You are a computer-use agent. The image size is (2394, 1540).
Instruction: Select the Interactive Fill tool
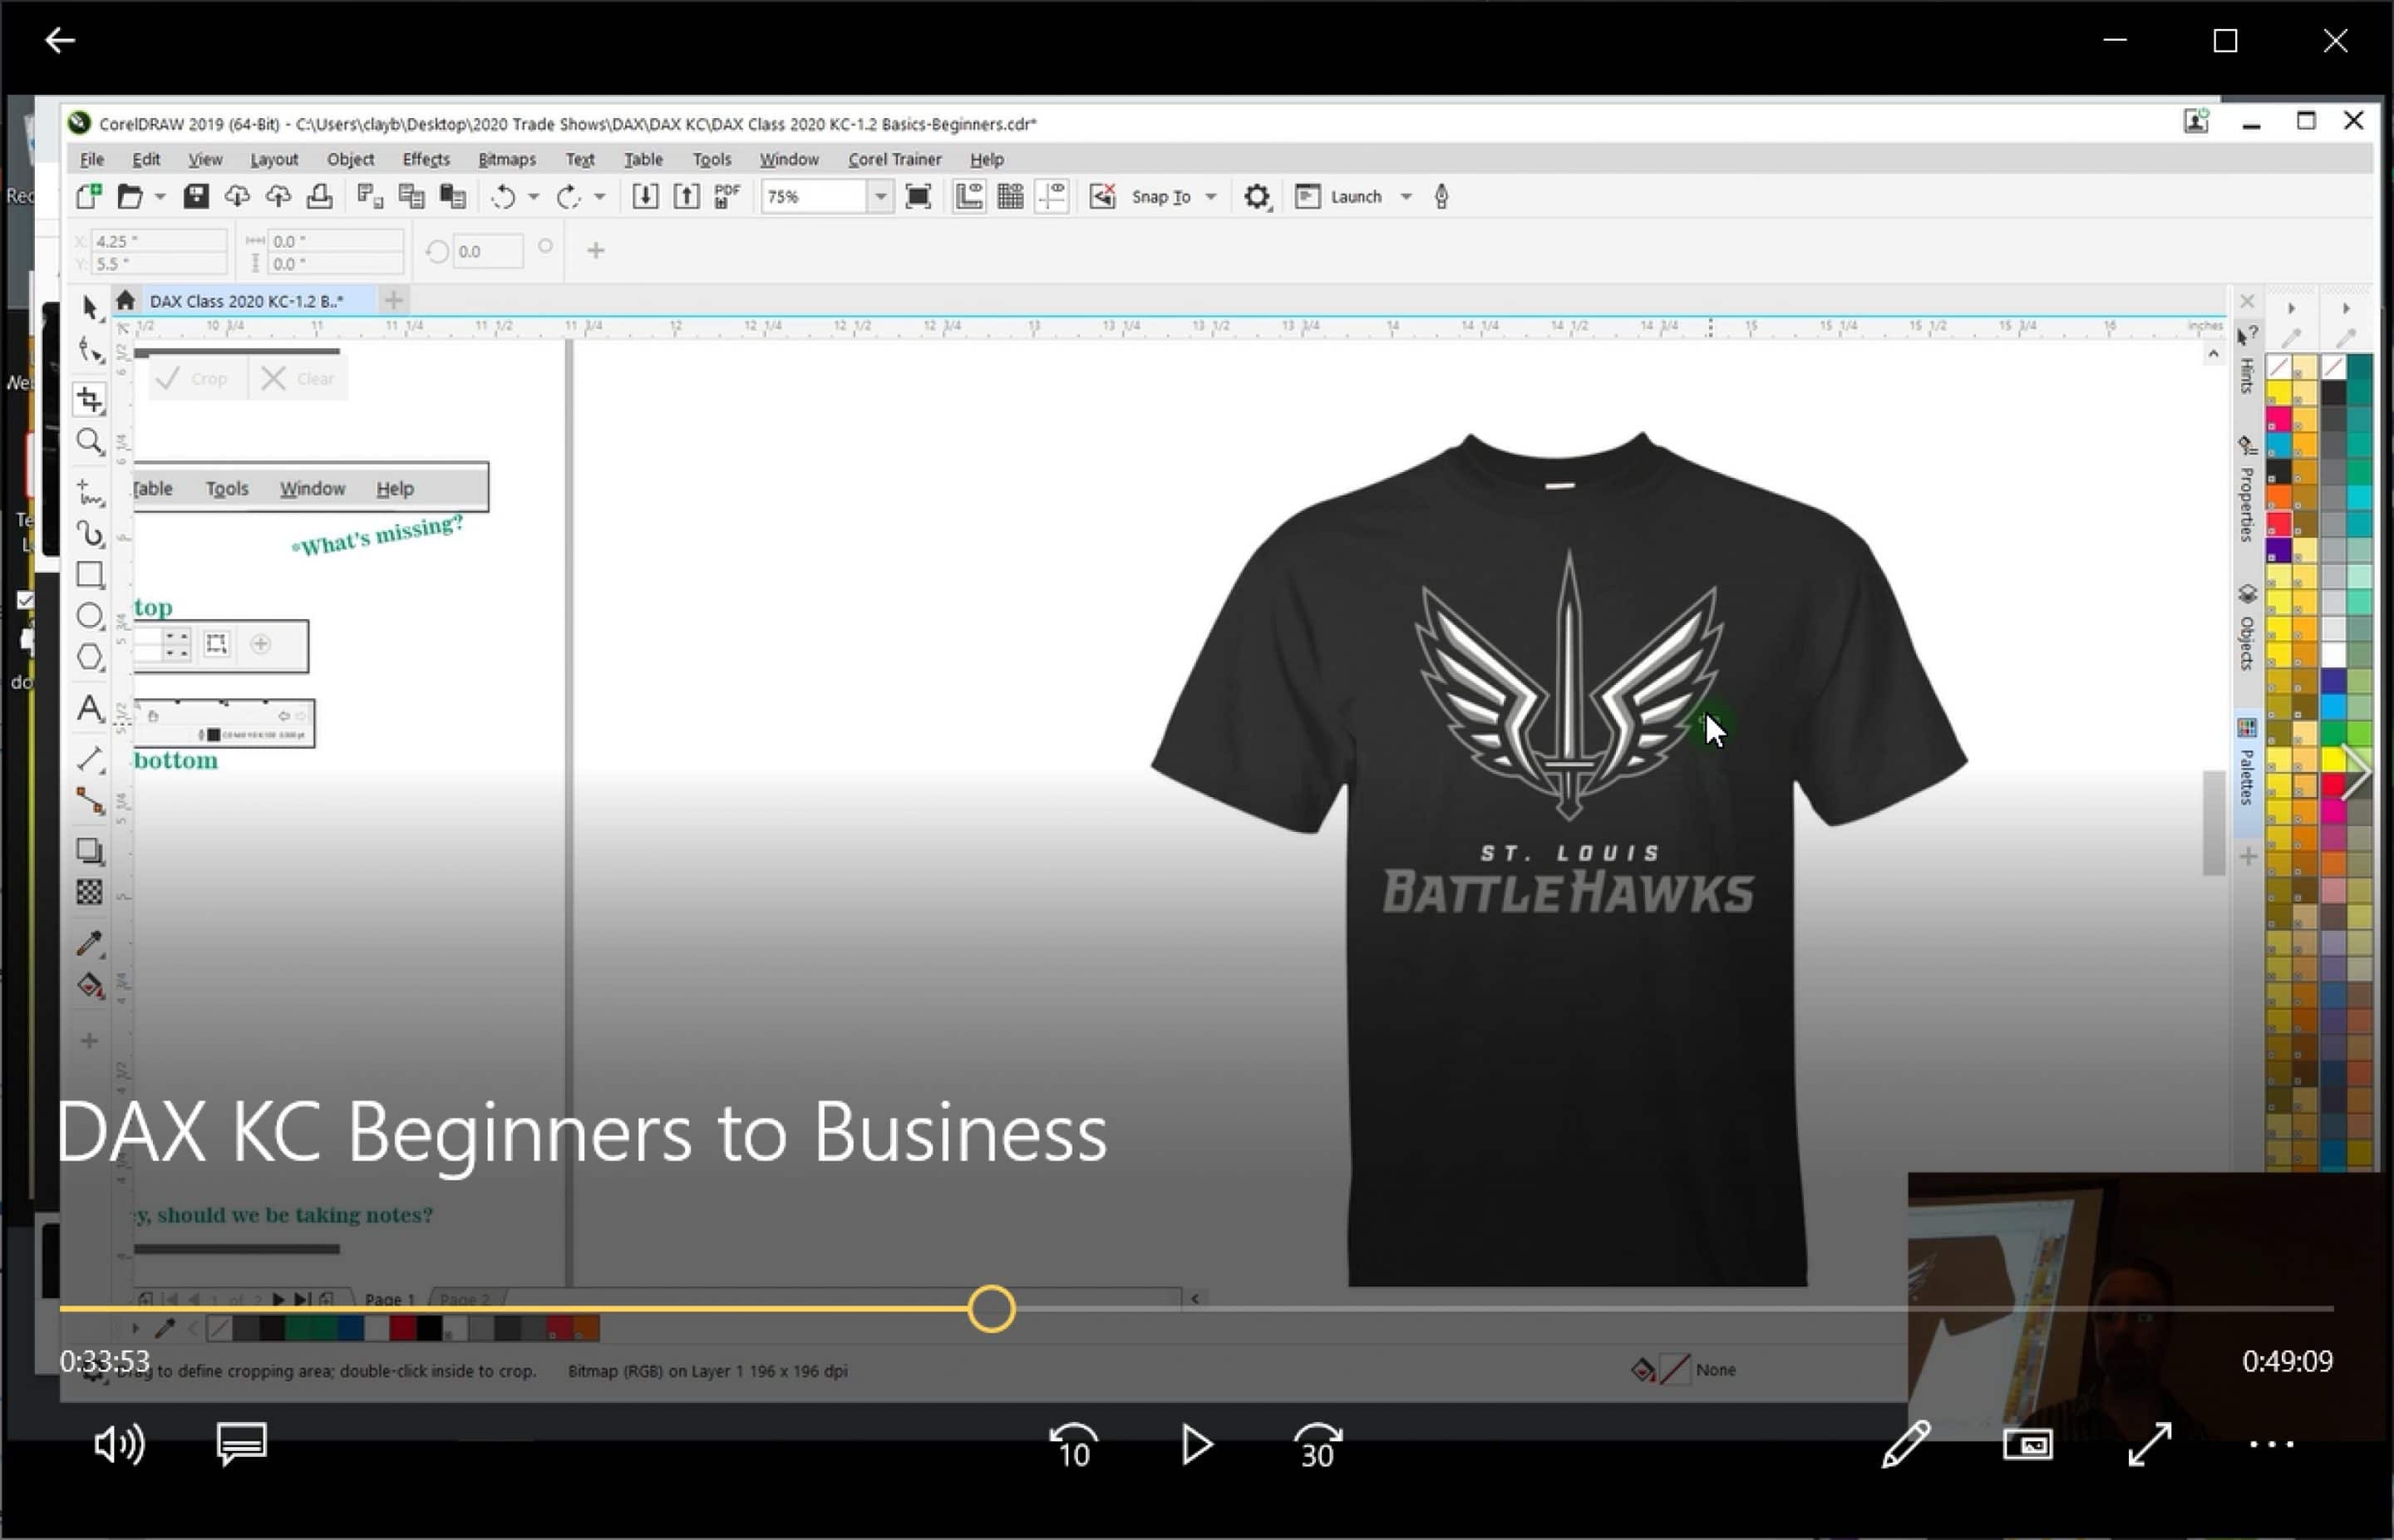(x=90, y=986)
